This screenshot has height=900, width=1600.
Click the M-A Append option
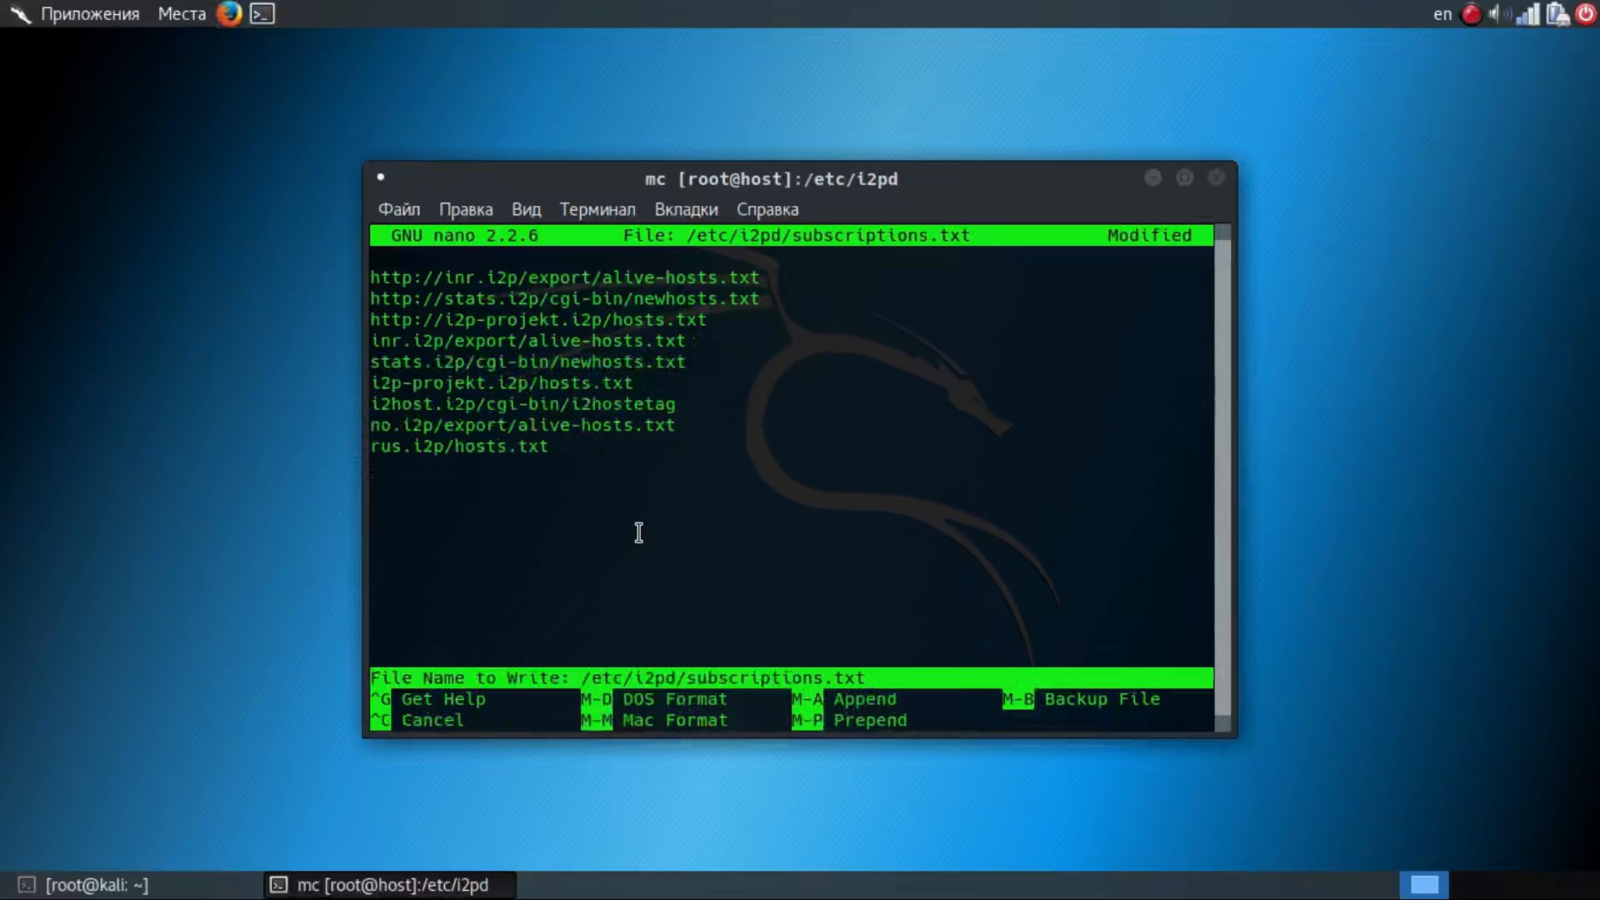(845, 699)
